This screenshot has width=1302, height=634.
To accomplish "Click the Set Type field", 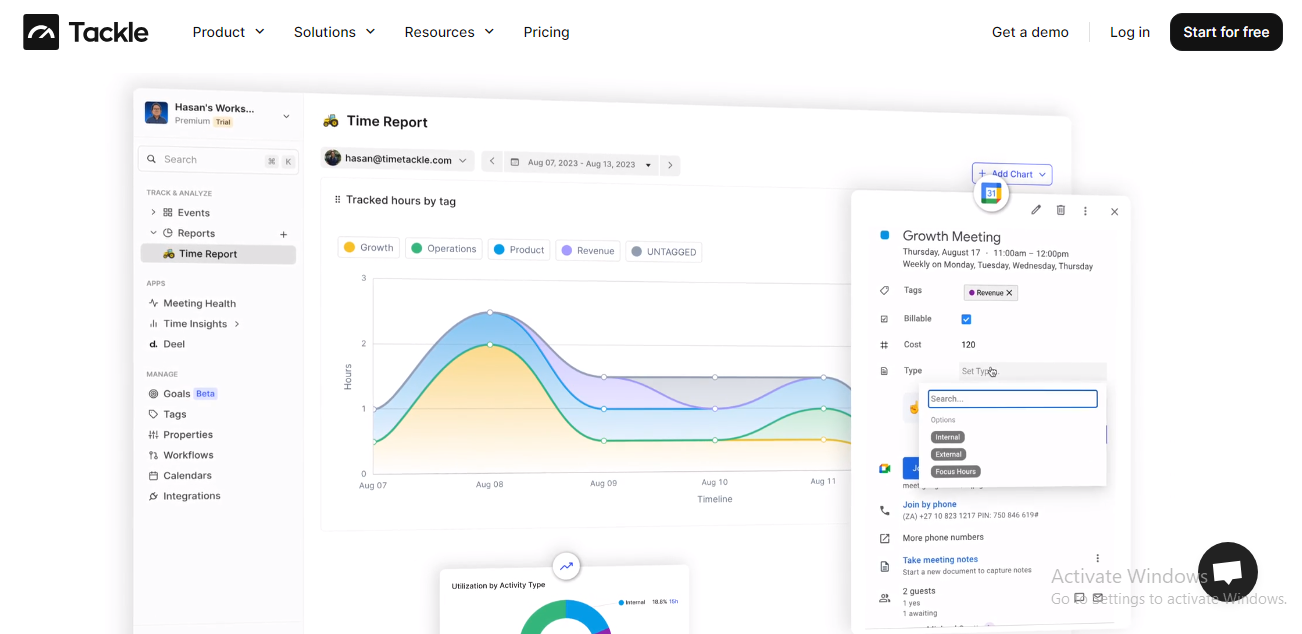I will [1032, 371].
